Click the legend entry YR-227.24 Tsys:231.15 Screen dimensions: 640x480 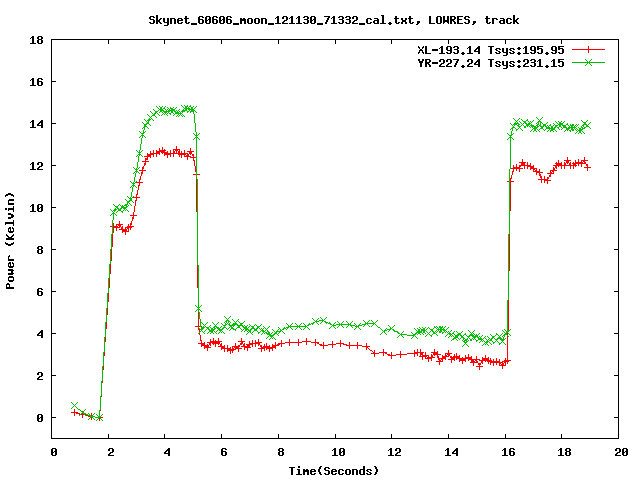pos(491,63)
